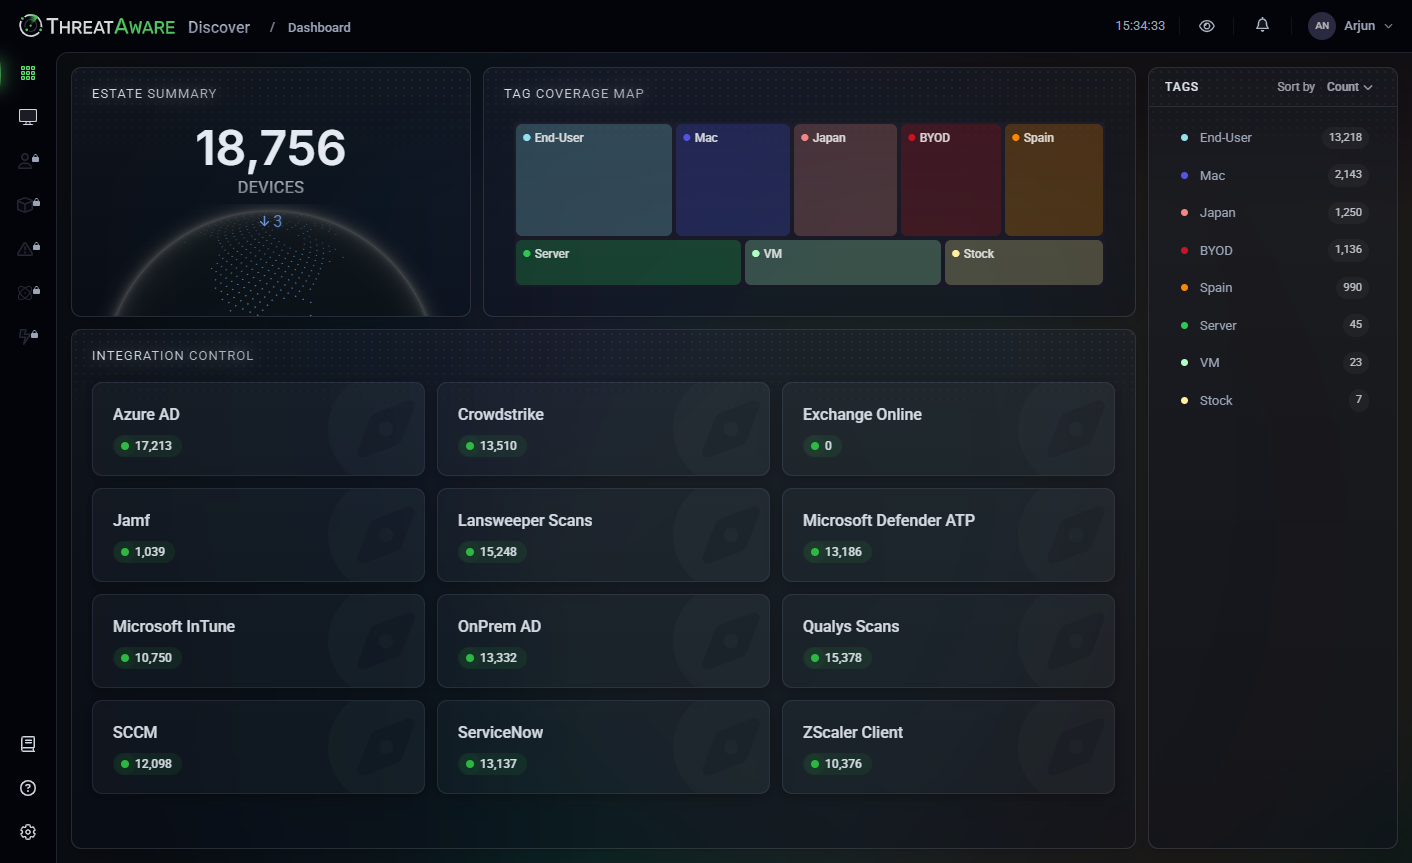Open the Arjun user menu dropdown
The width and height of the screenshot is (1412, 863).
[1368, 26]
